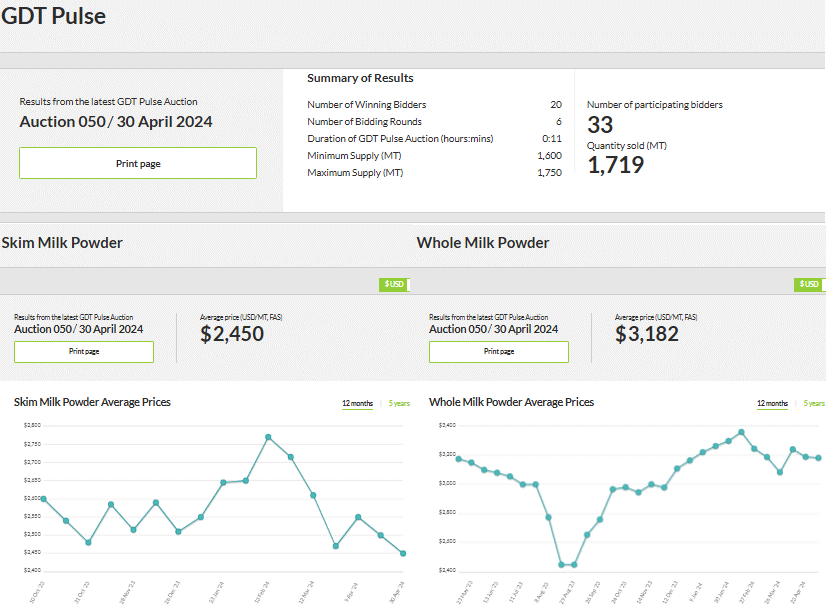Click the Skim Milk Powder average price $2,450
Screen dimensions: 827x608
[232, 334]
